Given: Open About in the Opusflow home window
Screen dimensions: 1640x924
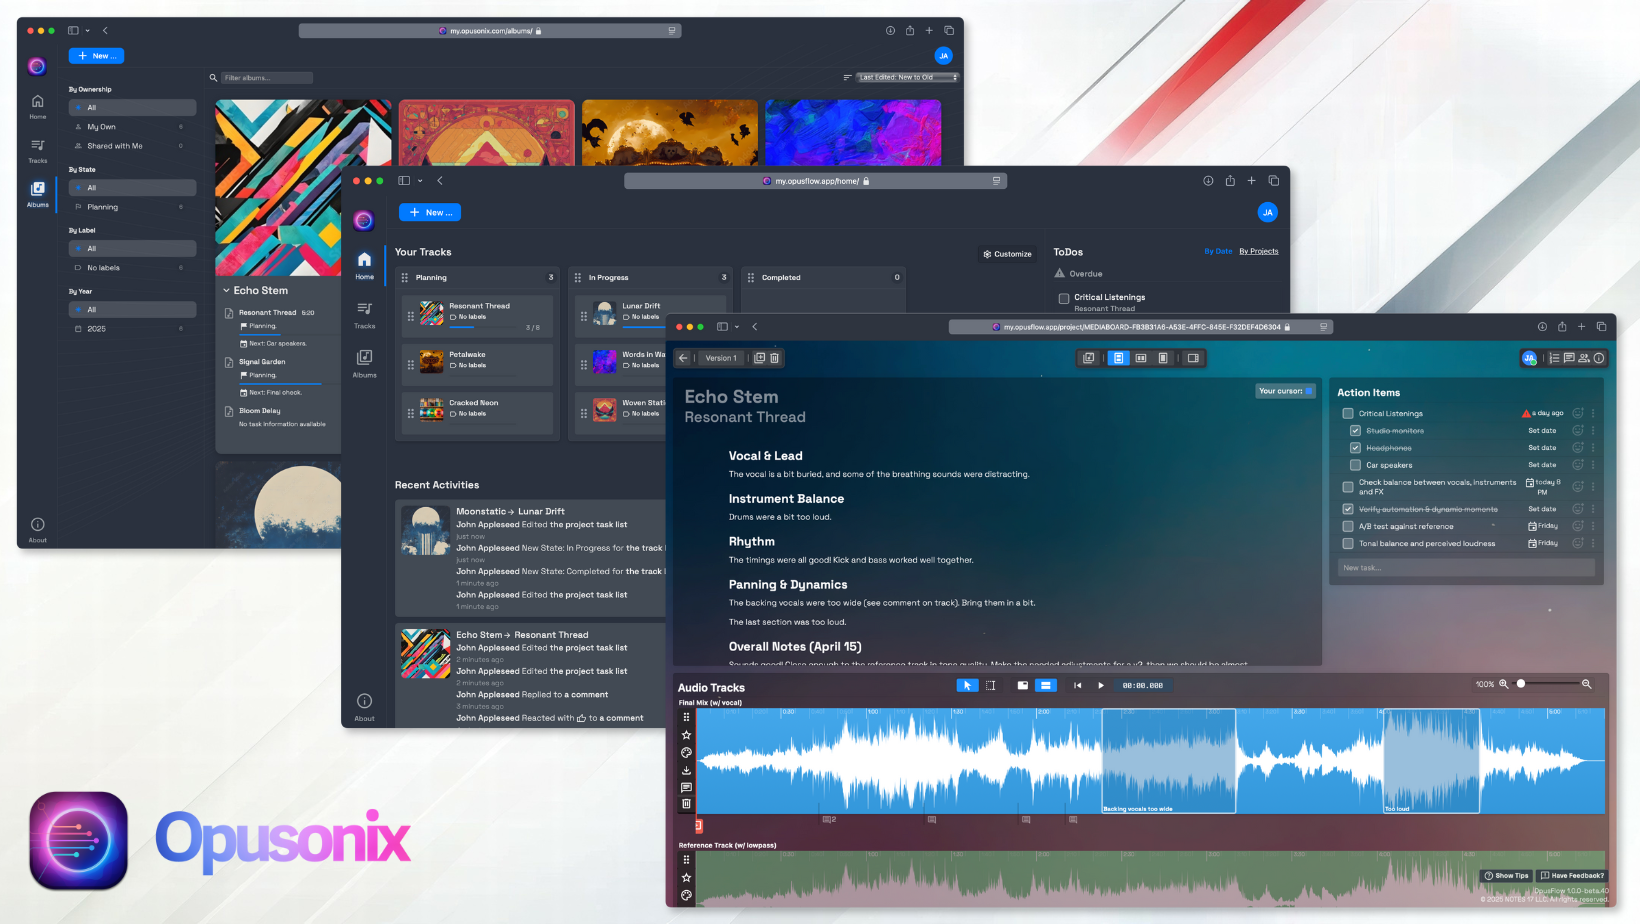Looking at the screenshot, I should pyautogui.click(x=364, y=706).
